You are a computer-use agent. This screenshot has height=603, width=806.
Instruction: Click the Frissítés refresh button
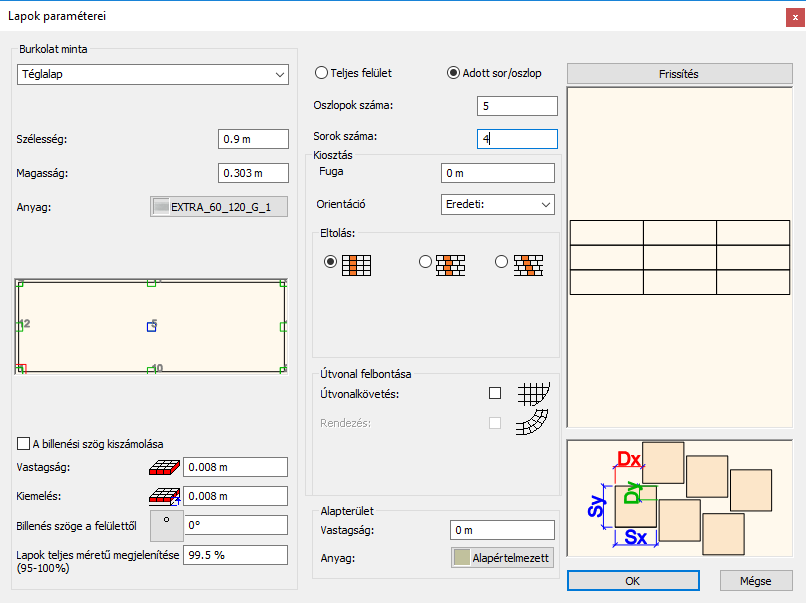click(680, 74)
